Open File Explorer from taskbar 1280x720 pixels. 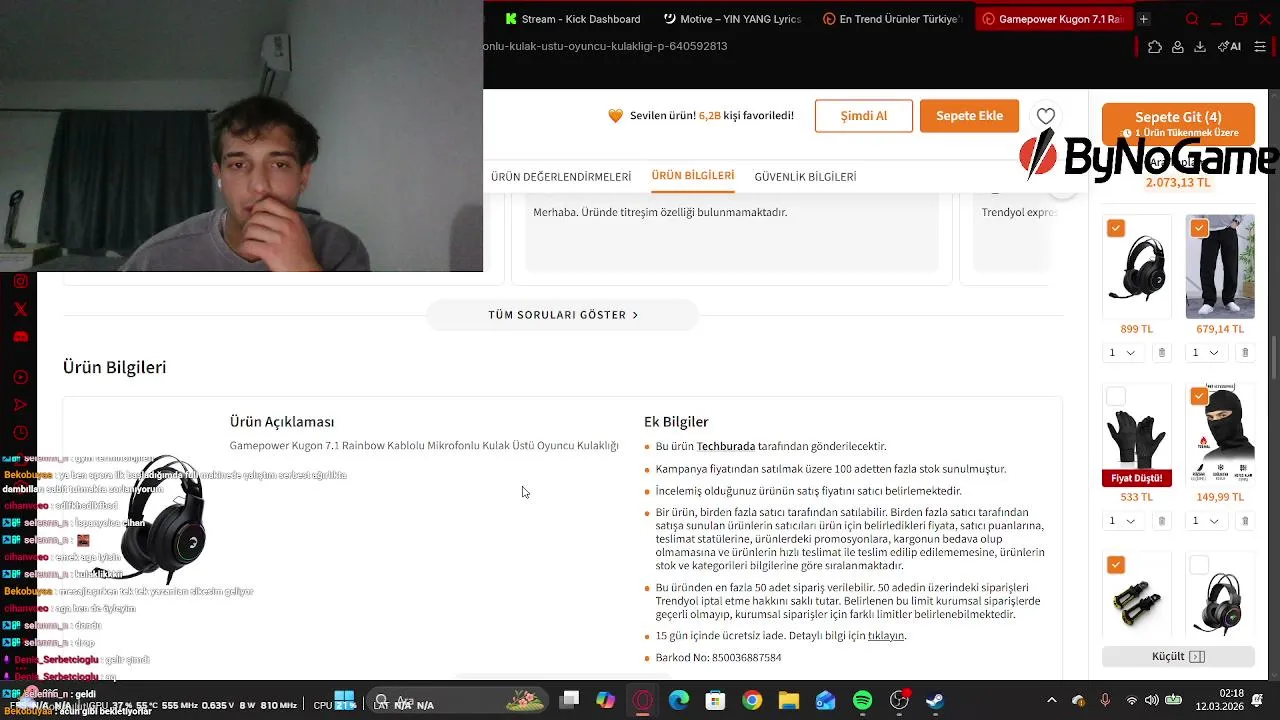(x=788, y=700)
